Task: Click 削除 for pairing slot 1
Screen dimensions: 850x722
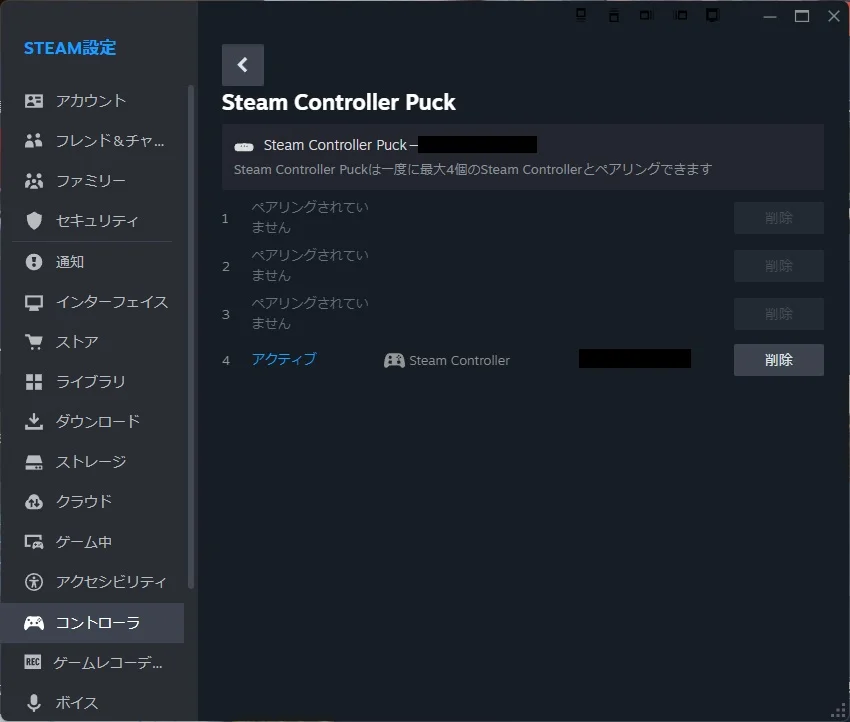Action: (x=778, y=218)
